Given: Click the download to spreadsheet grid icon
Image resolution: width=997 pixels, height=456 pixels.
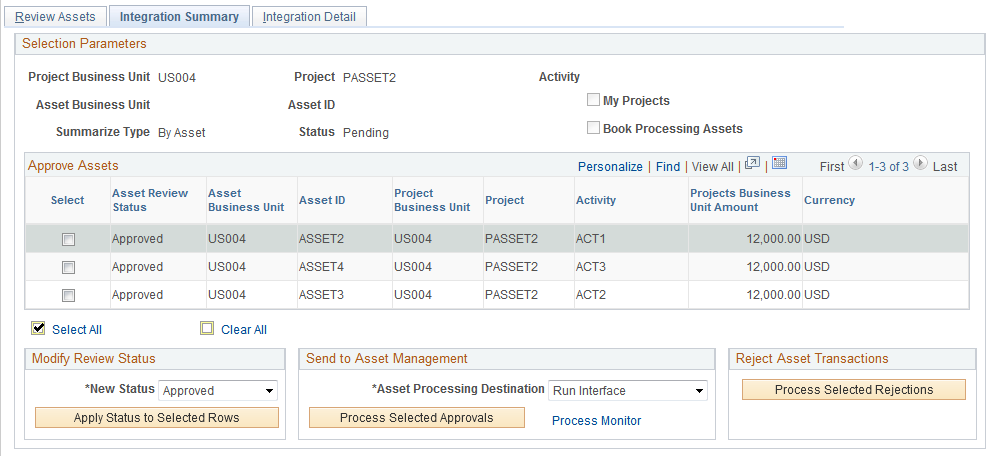Looking at the screenshot, I should (x=780, y=164).
